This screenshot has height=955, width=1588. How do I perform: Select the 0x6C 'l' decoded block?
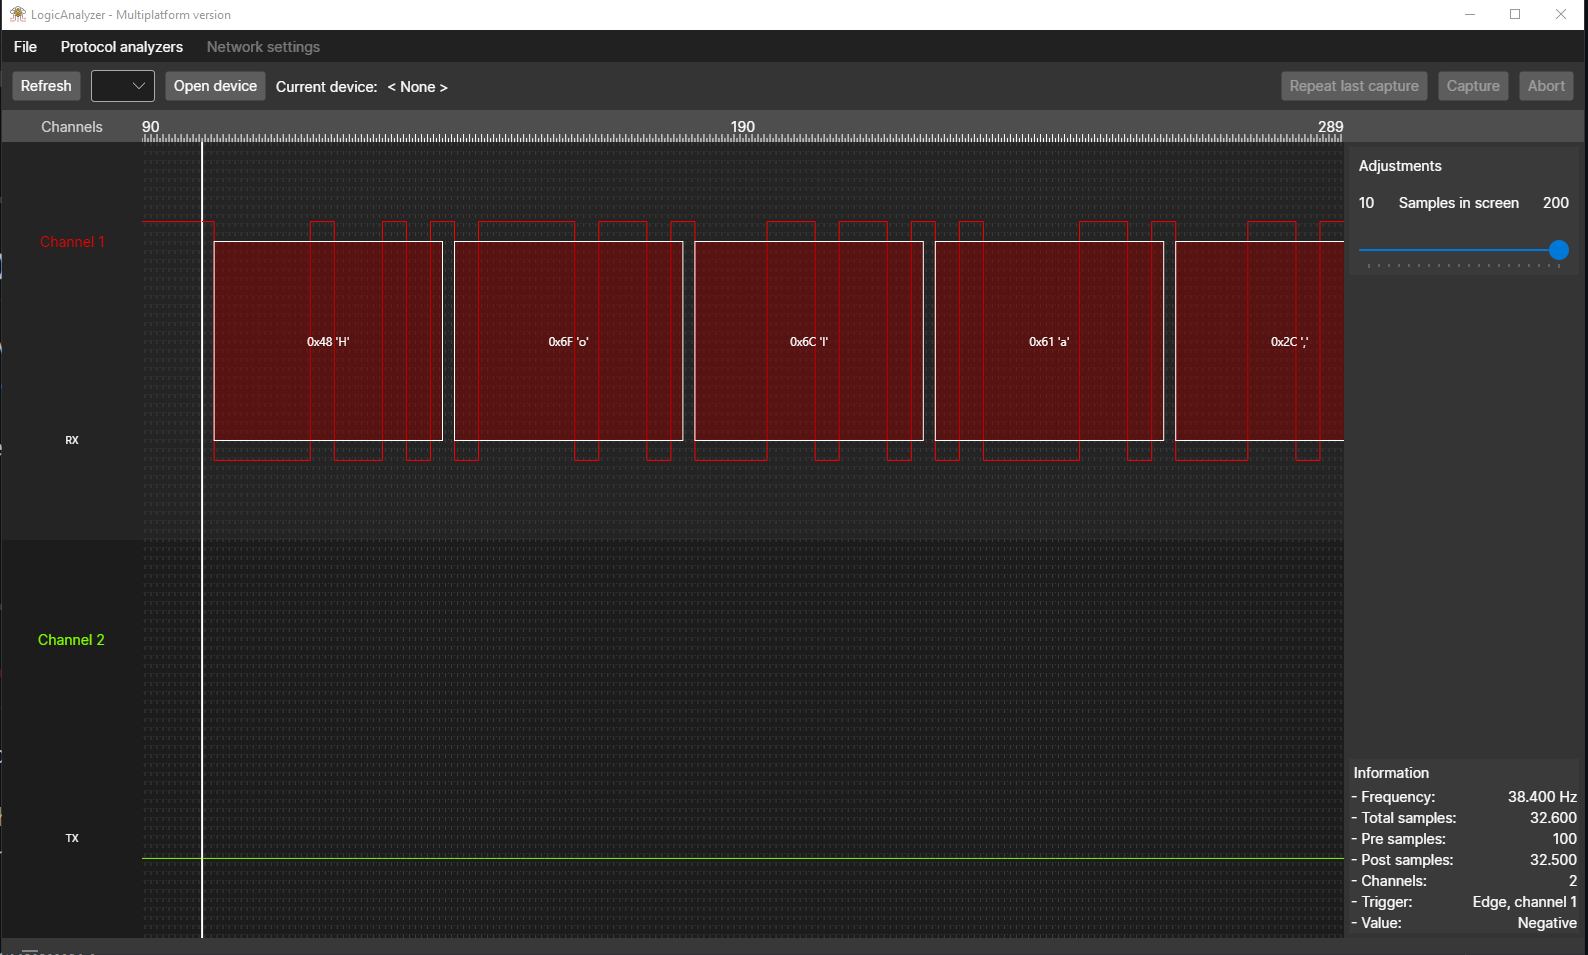[x=808, y=341]
